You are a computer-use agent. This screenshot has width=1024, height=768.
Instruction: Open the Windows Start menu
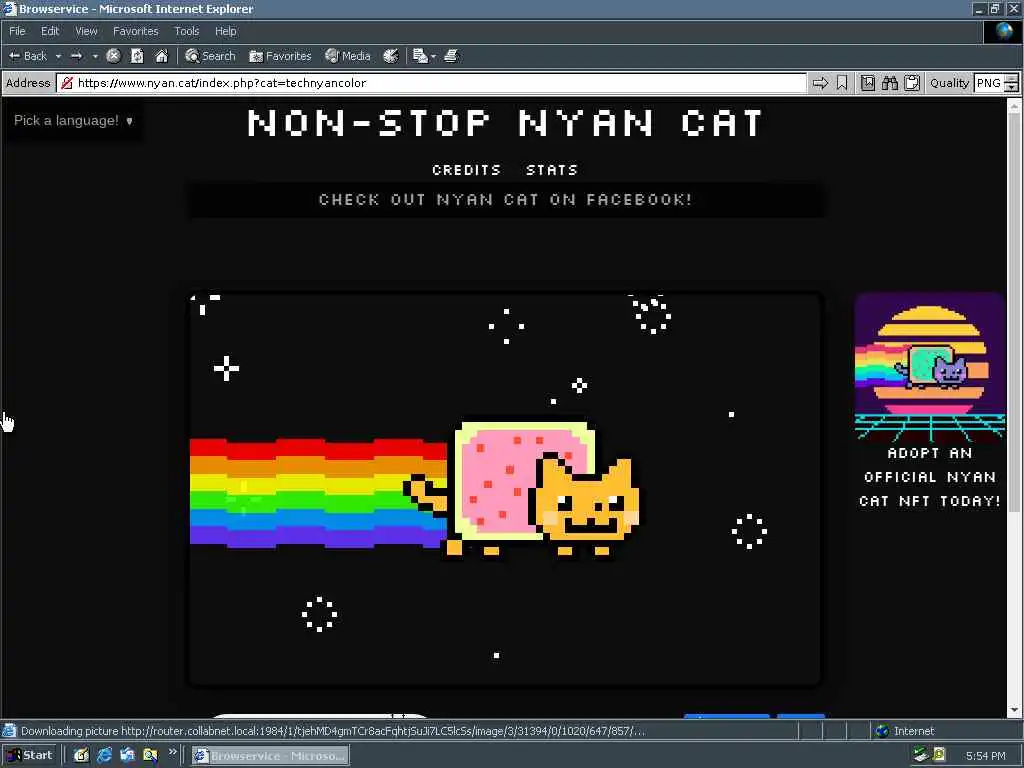click(x=30, y=755)
